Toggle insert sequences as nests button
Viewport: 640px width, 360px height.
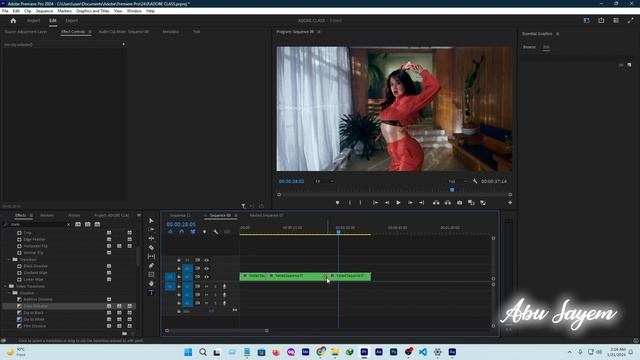[x=170, y=232]
